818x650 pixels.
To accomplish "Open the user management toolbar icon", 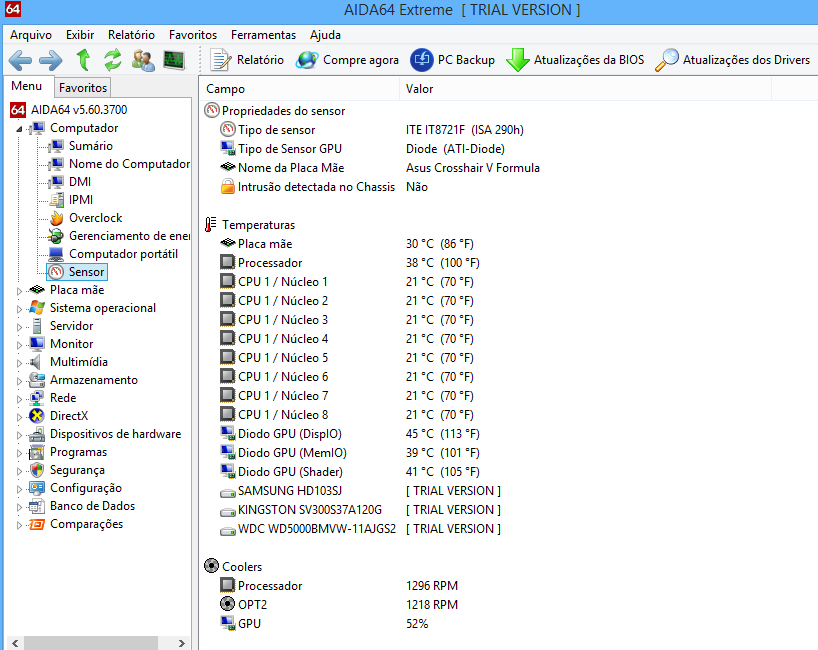I will [x=143, y=60].
